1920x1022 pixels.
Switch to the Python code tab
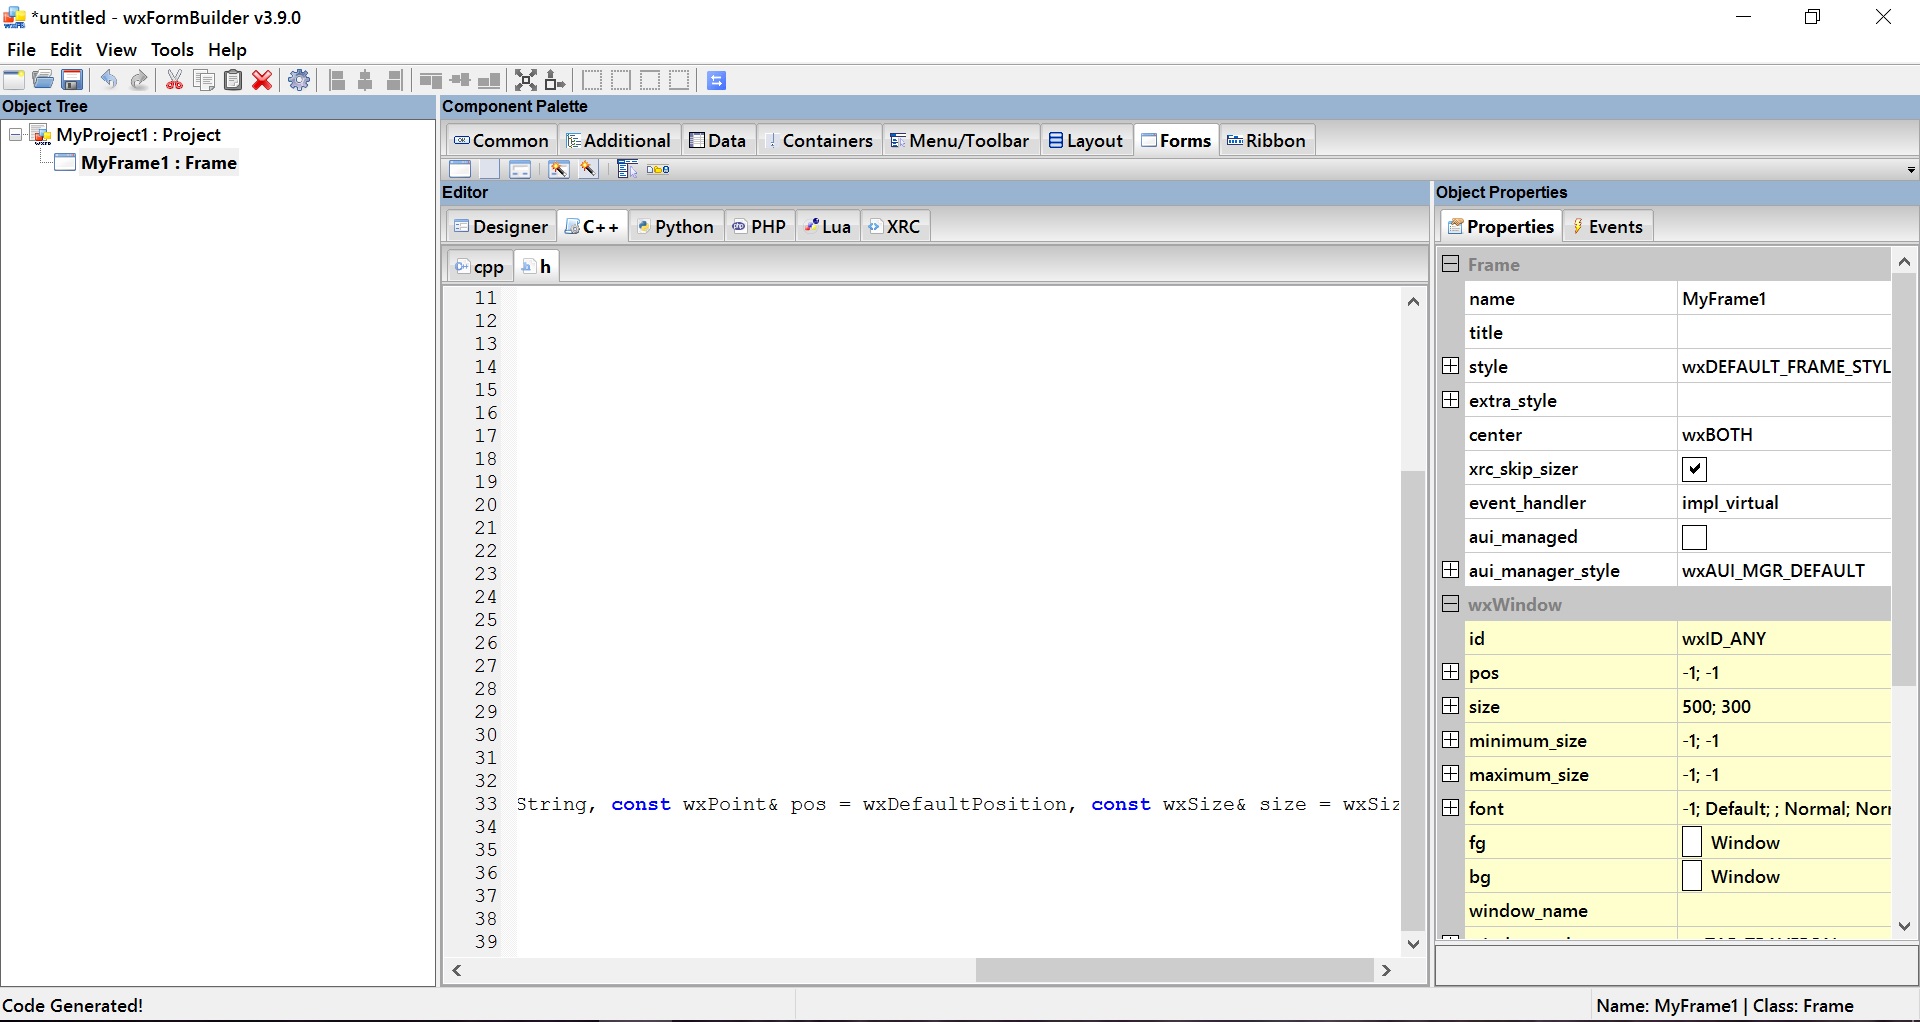click(675, 226)
